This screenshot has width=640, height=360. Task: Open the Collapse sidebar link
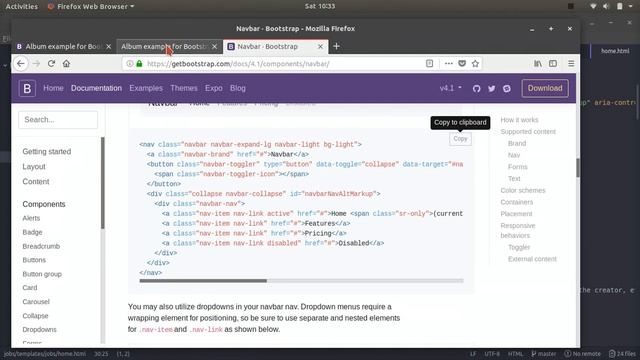click(x=35, y=316)
